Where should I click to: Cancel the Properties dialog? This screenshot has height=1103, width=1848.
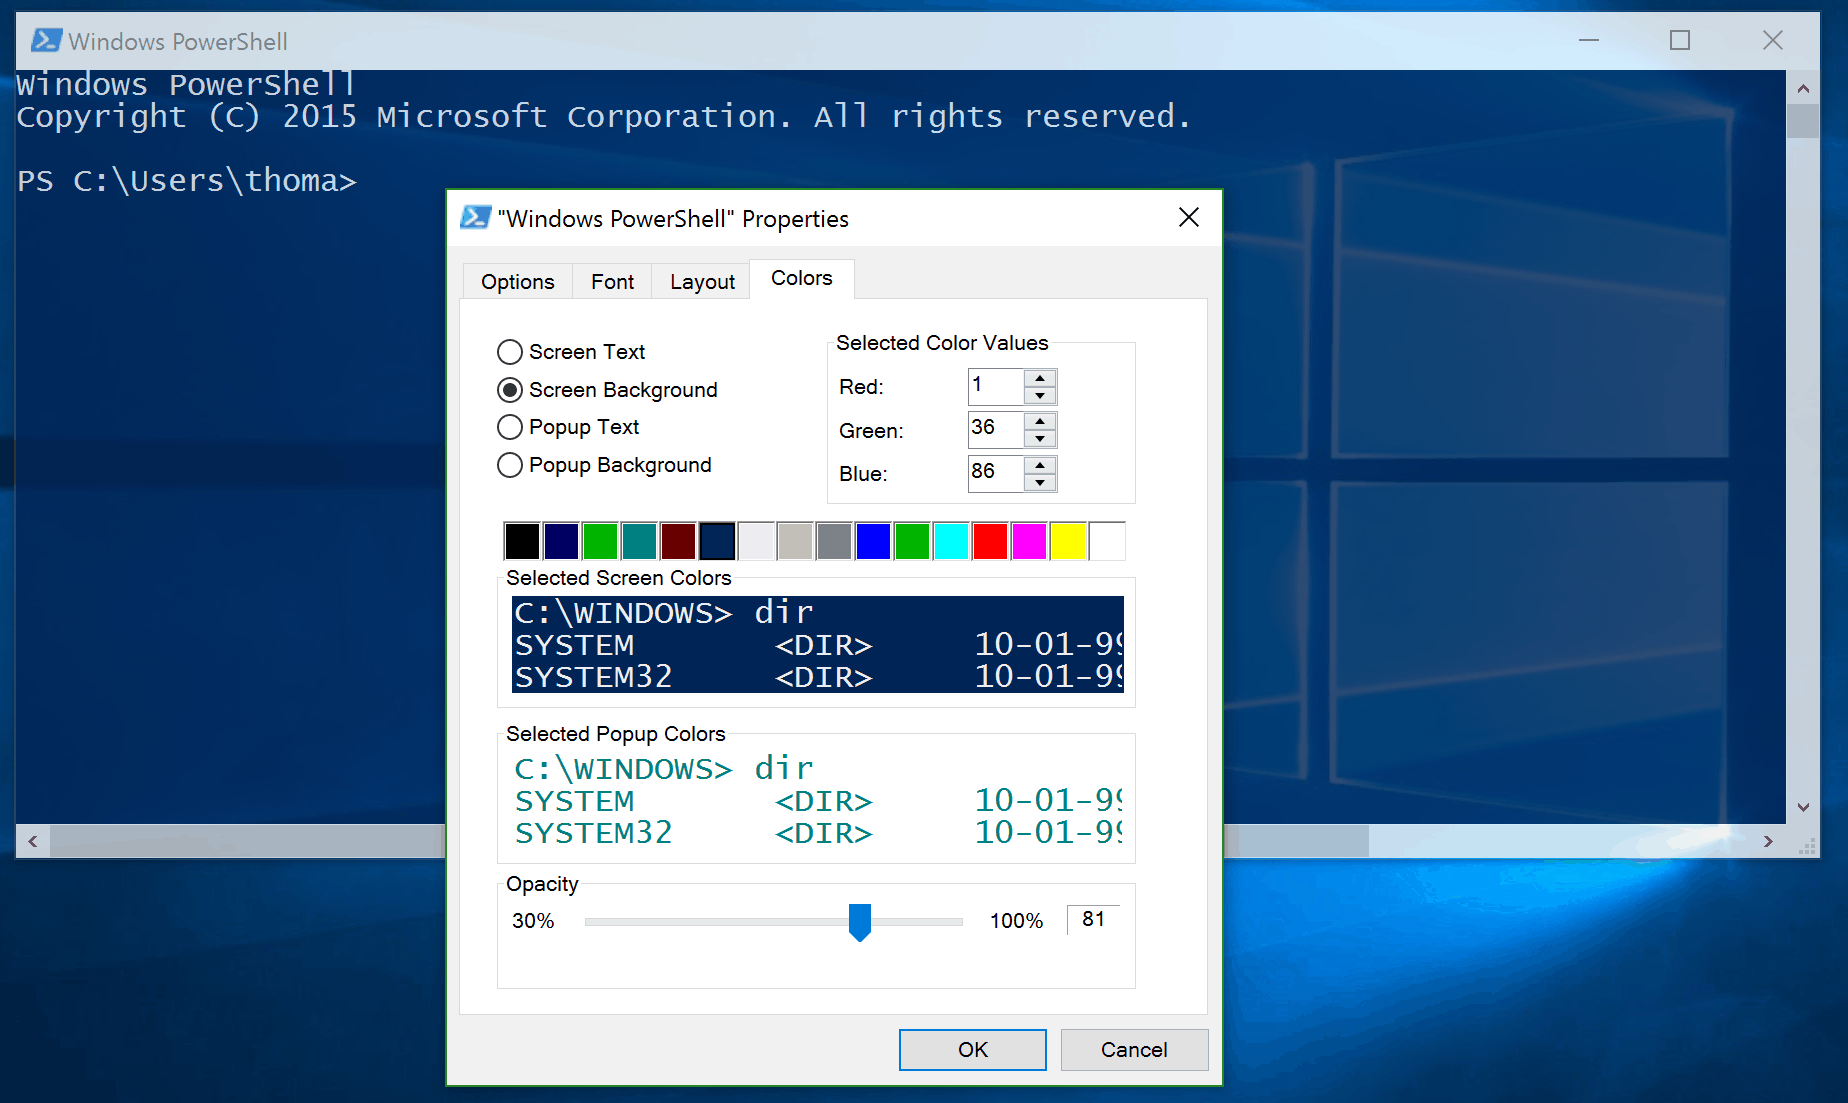[1134, 1049]
